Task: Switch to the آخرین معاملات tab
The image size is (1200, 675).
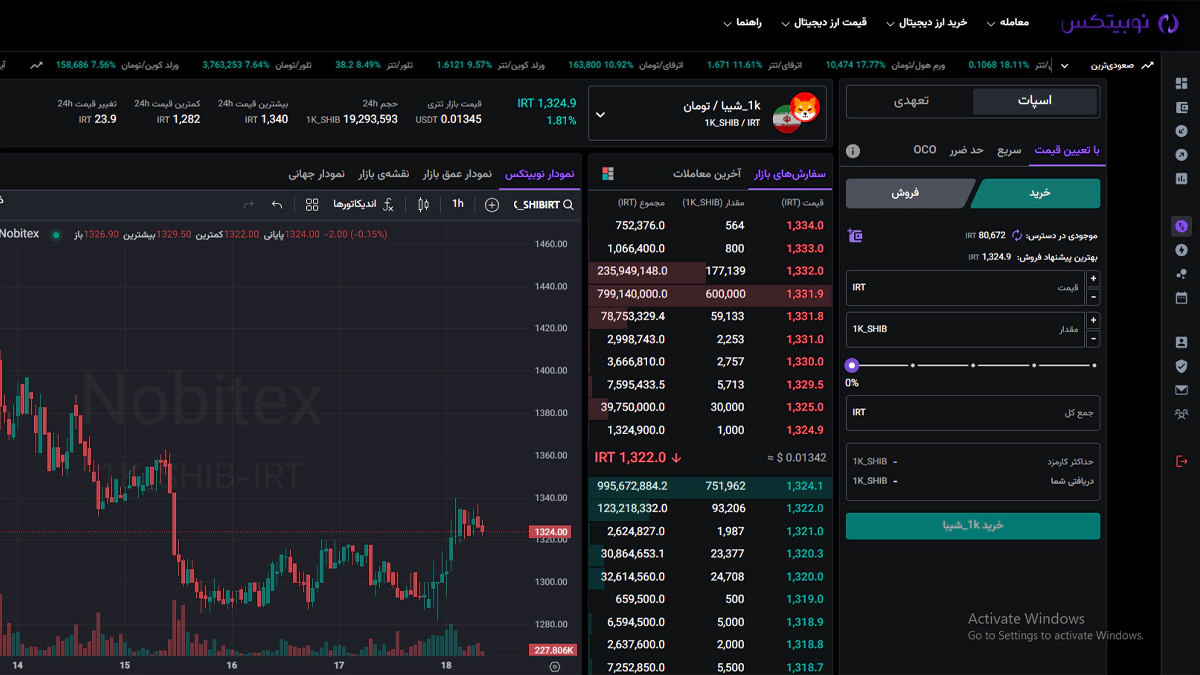Action: tap(707, 174)
